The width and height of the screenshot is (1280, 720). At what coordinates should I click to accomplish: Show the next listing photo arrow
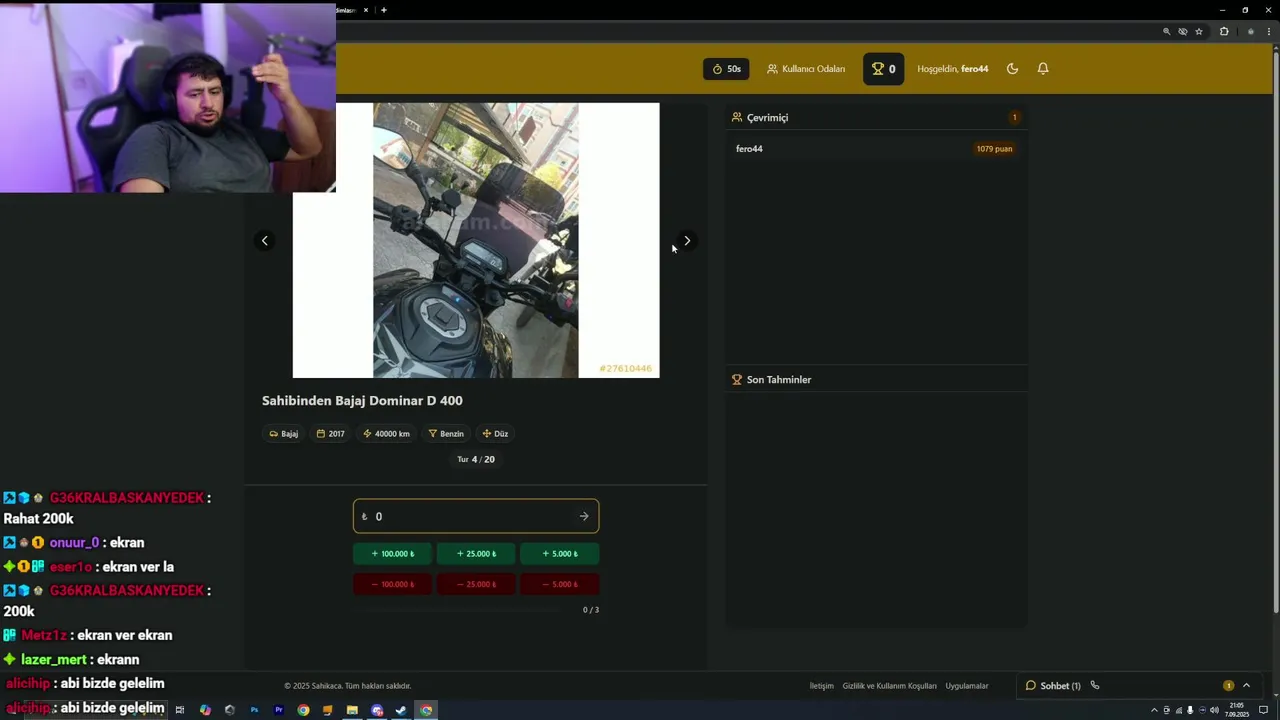pyautogui.click(x=687, y=241)
